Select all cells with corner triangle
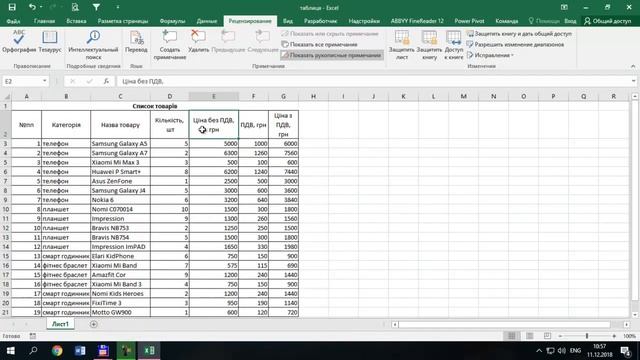Image resolution: width=640 pixels, height=360 pixels. coord(7,96)
